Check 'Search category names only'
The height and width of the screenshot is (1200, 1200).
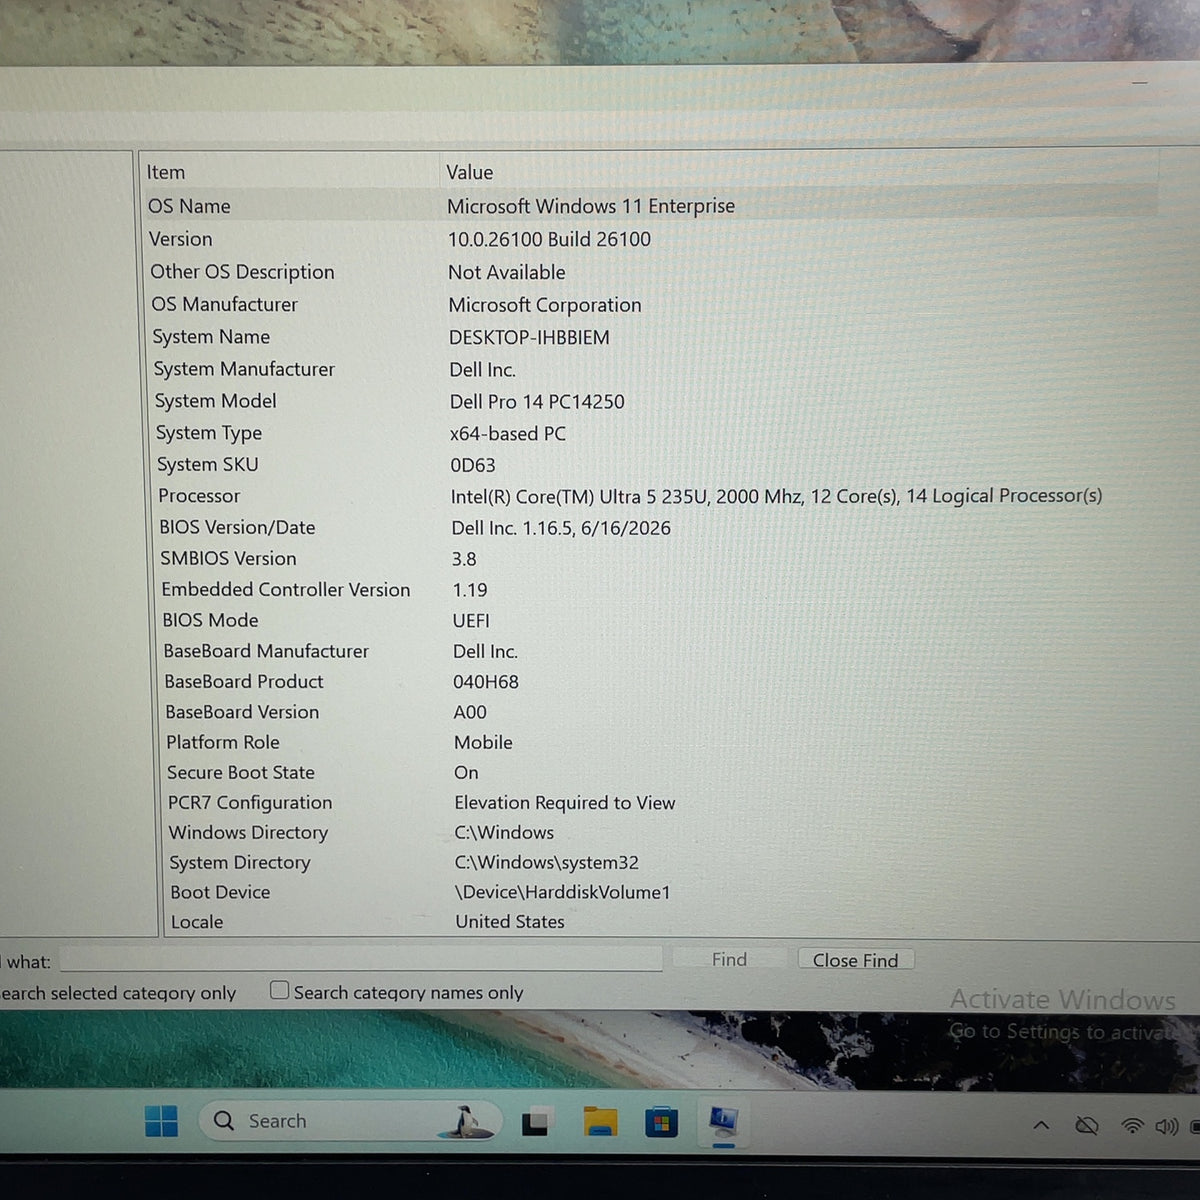[x=280, y=990]
